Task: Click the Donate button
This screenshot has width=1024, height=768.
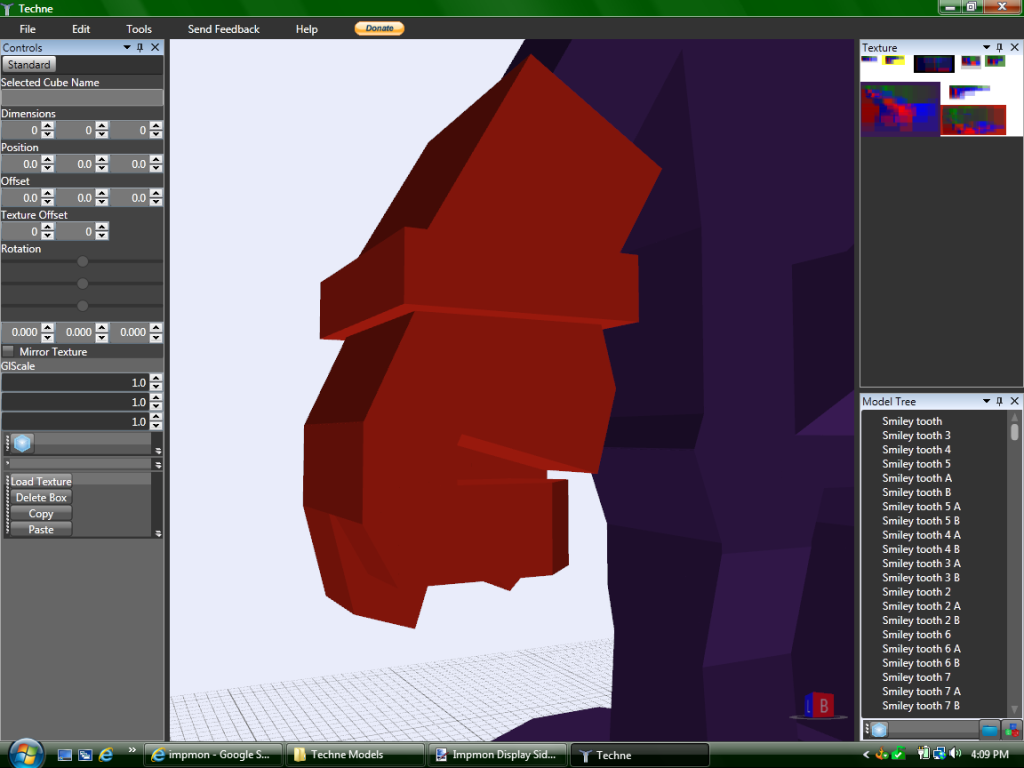Action: tap(379, 28)
